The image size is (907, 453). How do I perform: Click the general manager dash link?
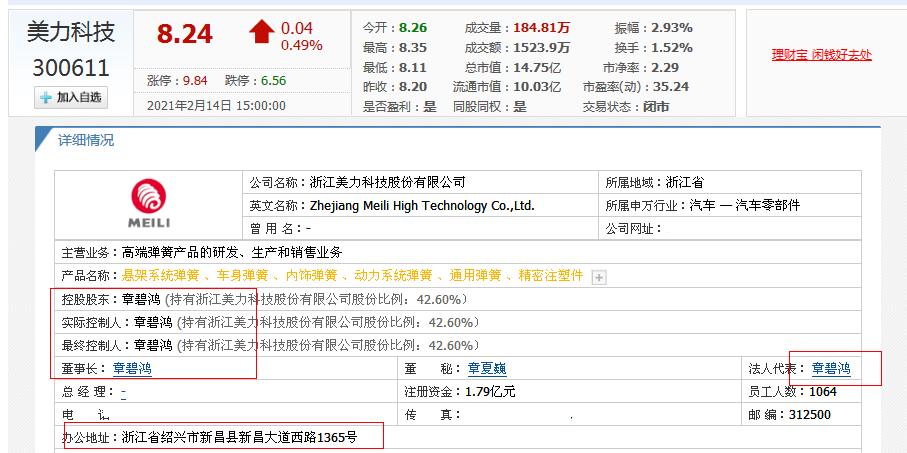[123, 392]
